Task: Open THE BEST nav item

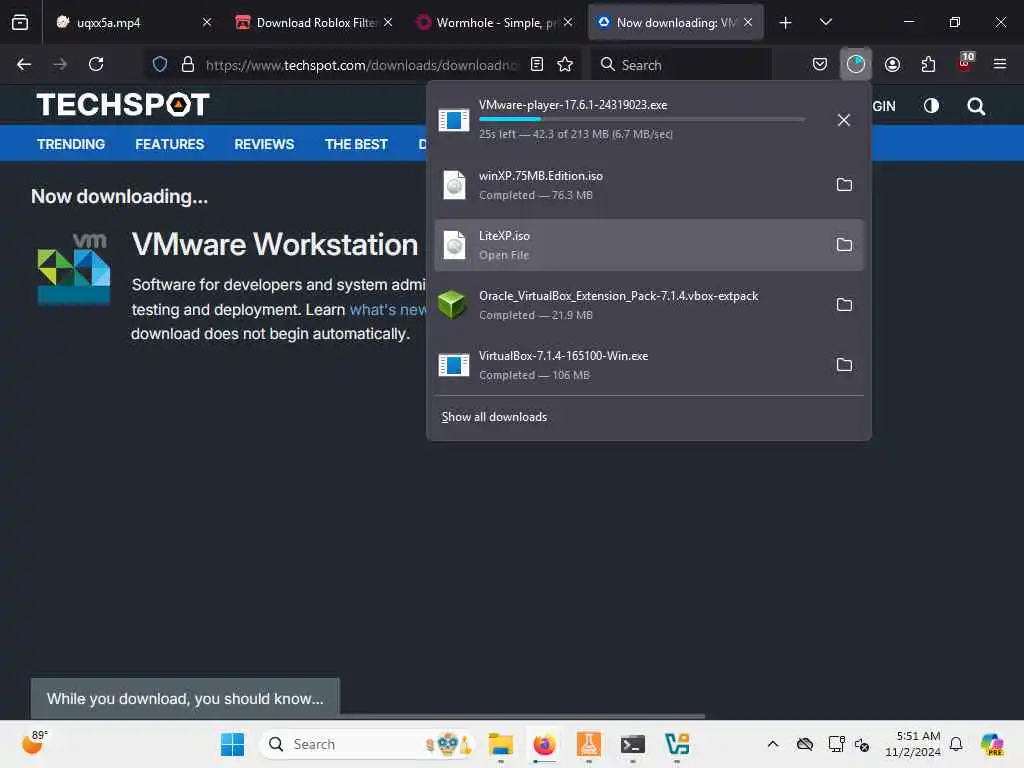Action: click(x=356, y=144)
